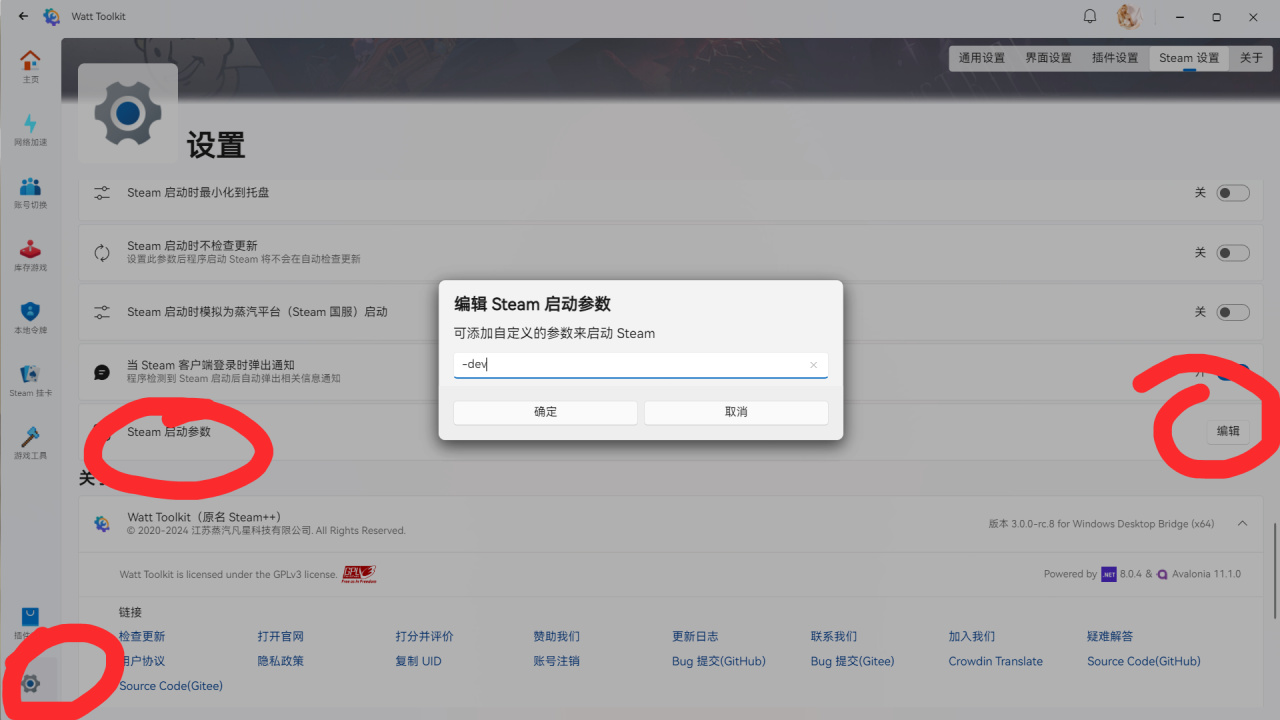The height and width of the screenshot is (720, 1280).
Task: Click the large settings gear header icon
Action: (x=127, y=113)
